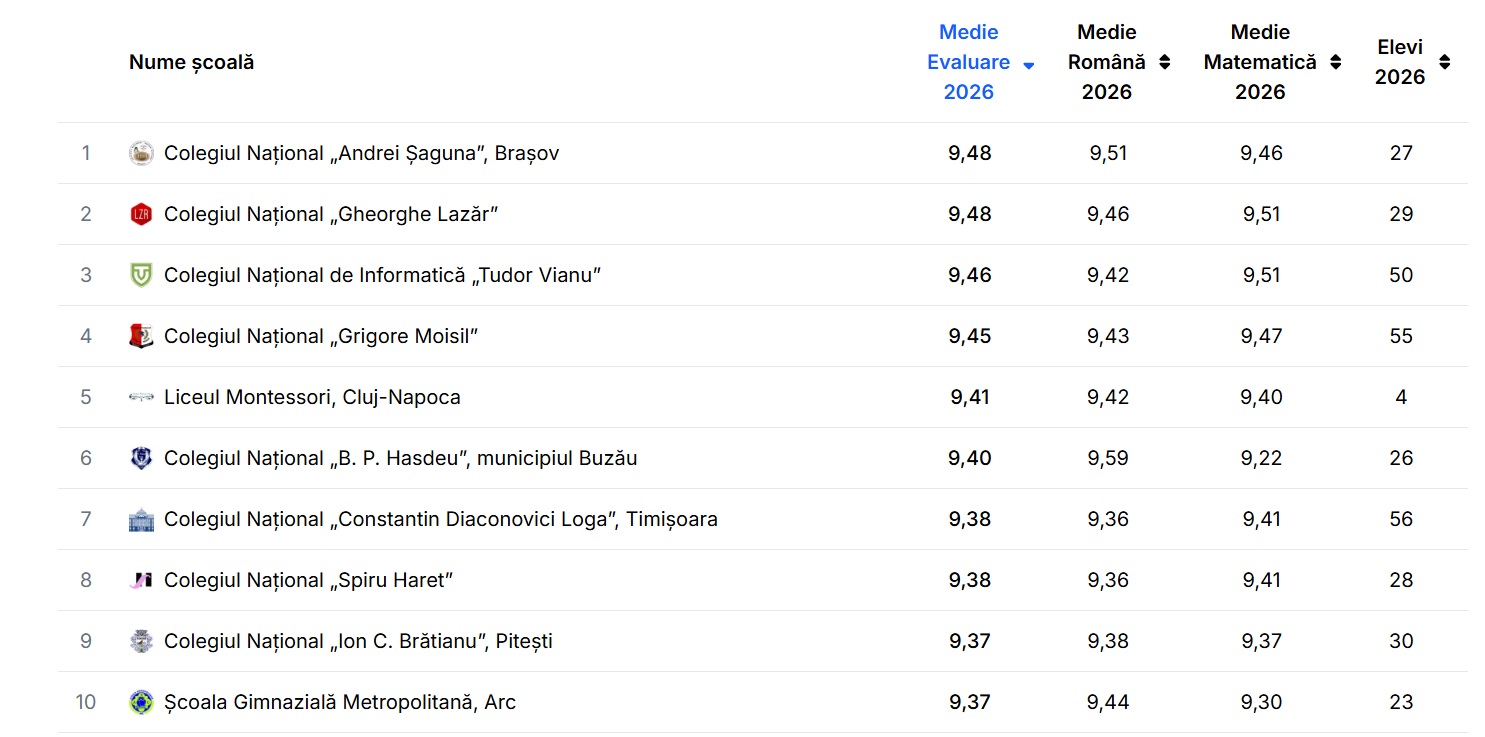
Task: Click the red Gheorghe Lazăr logo icon
Action: (142, 214)
